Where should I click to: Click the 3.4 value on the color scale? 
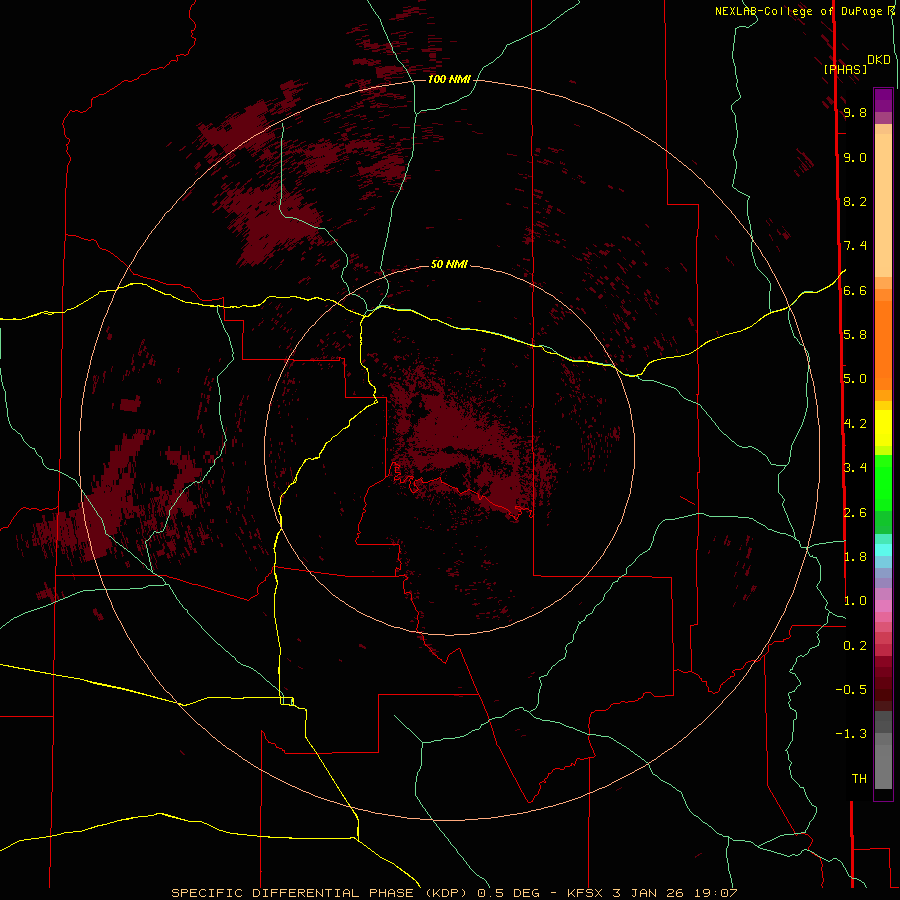click(x=855, y=468)
